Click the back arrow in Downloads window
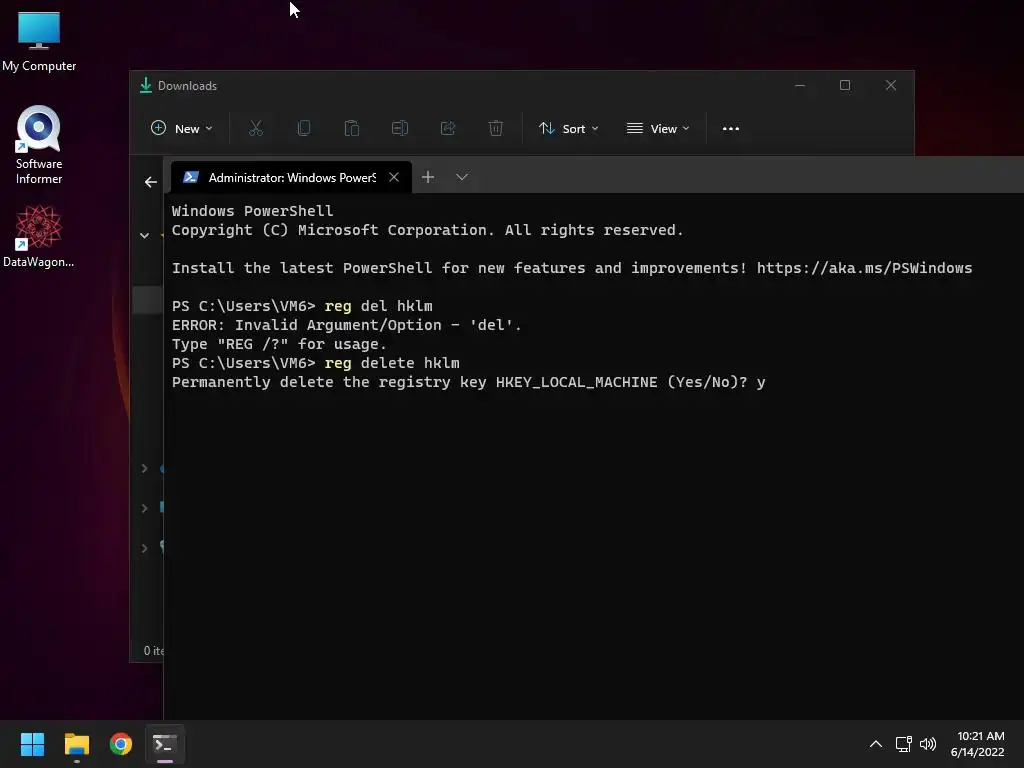The width and height of the screenshot is (1024, 768). 151,182
